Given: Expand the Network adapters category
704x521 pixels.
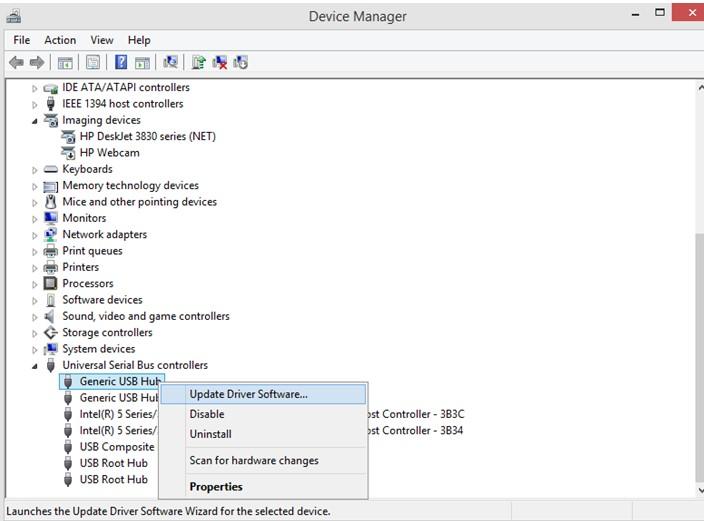Looking at the screenshot, I should 35,235.
